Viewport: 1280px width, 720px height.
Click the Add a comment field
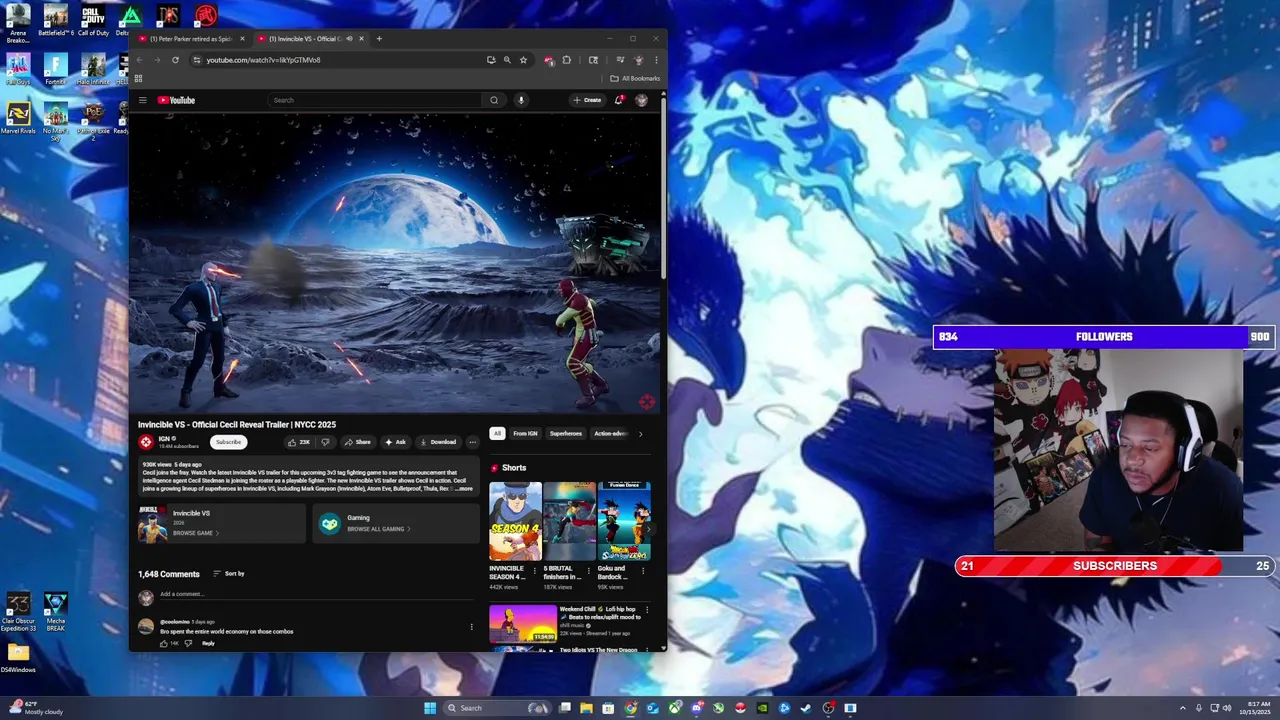[318, 594]
